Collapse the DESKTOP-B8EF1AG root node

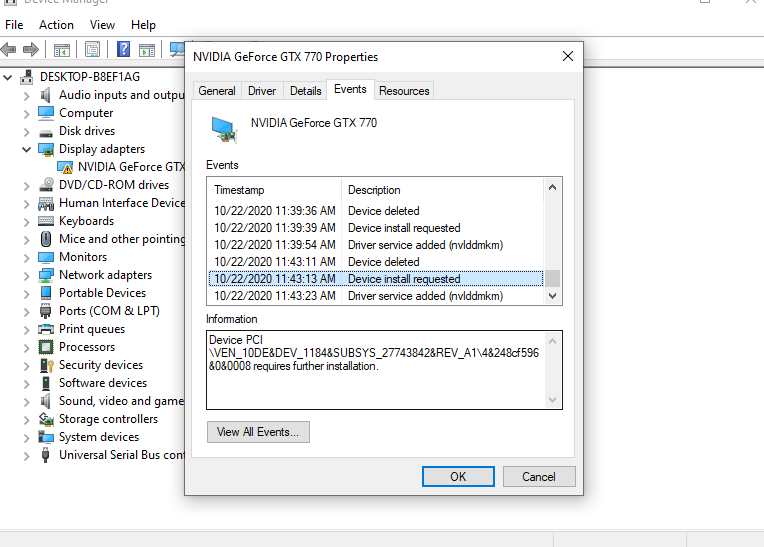(7, 77)
